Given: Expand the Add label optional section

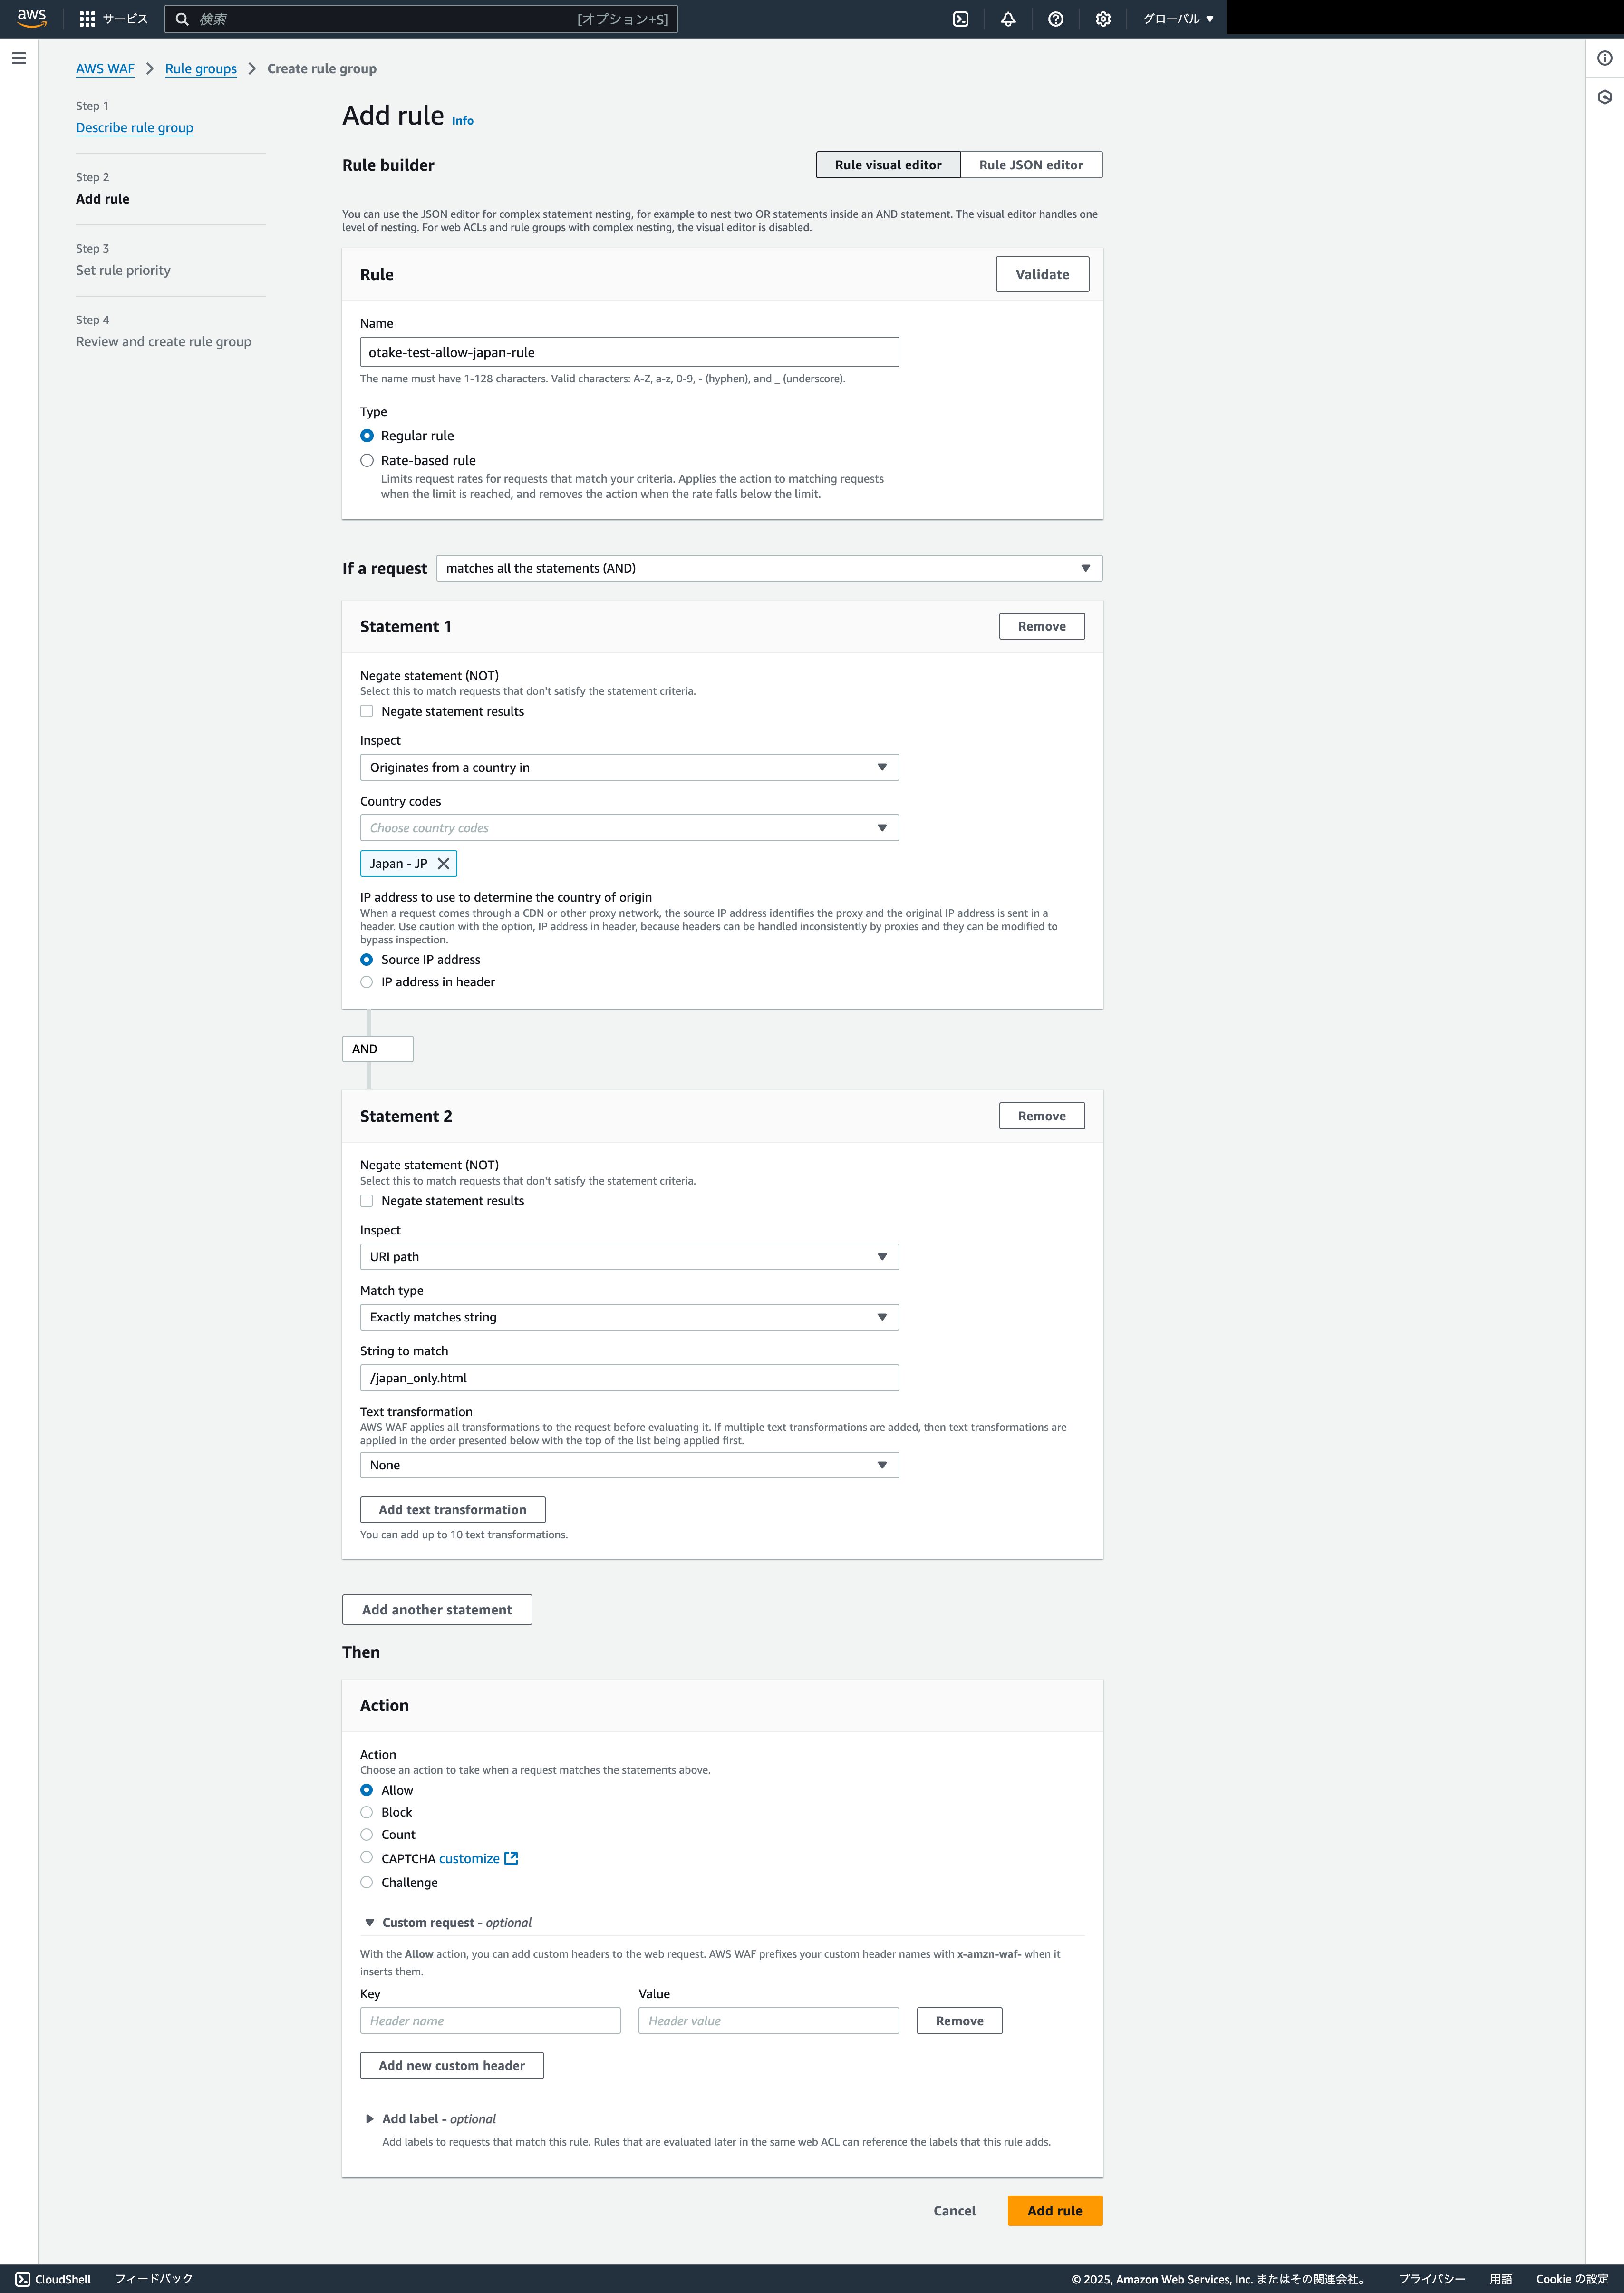Looking at the screenshot, I should tap(370, 2119).
